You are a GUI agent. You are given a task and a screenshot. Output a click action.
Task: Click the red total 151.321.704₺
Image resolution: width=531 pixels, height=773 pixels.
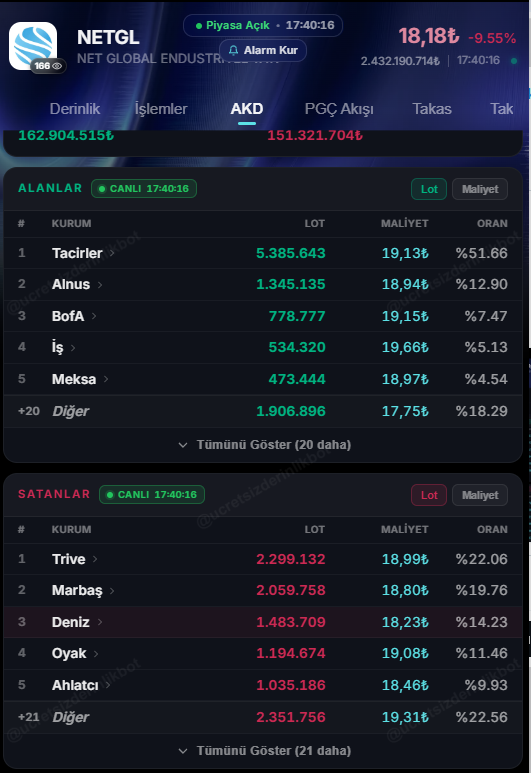click(315, 136)
